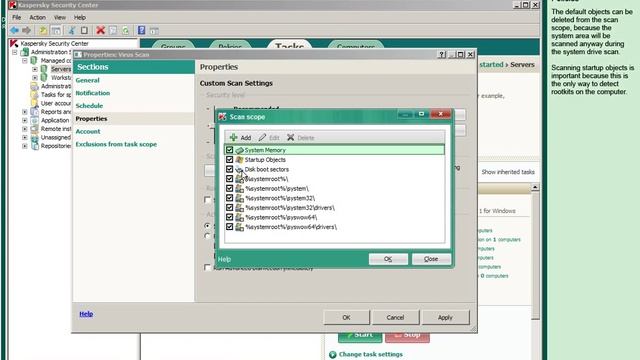Click the Startup Objects Windows flag icon
Viewport: 640px width, 360px height.
point(240,160)
